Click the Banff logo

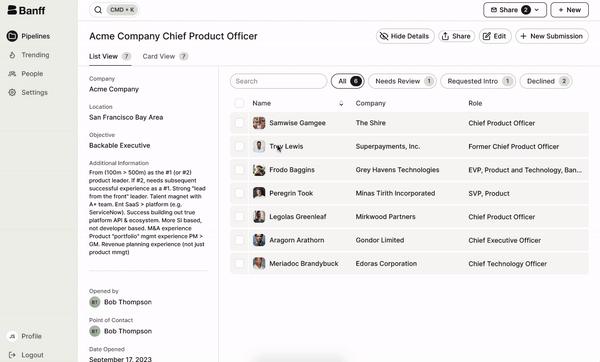coord(26,10)
